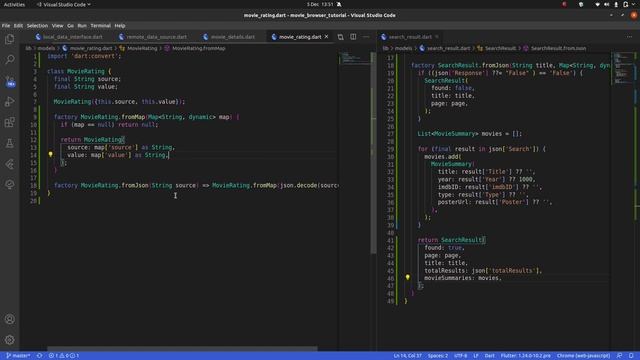Image resolution: width=640 pixels, height=360 pixels.
Task: Open the Manage gear menu
Action: 9,340
